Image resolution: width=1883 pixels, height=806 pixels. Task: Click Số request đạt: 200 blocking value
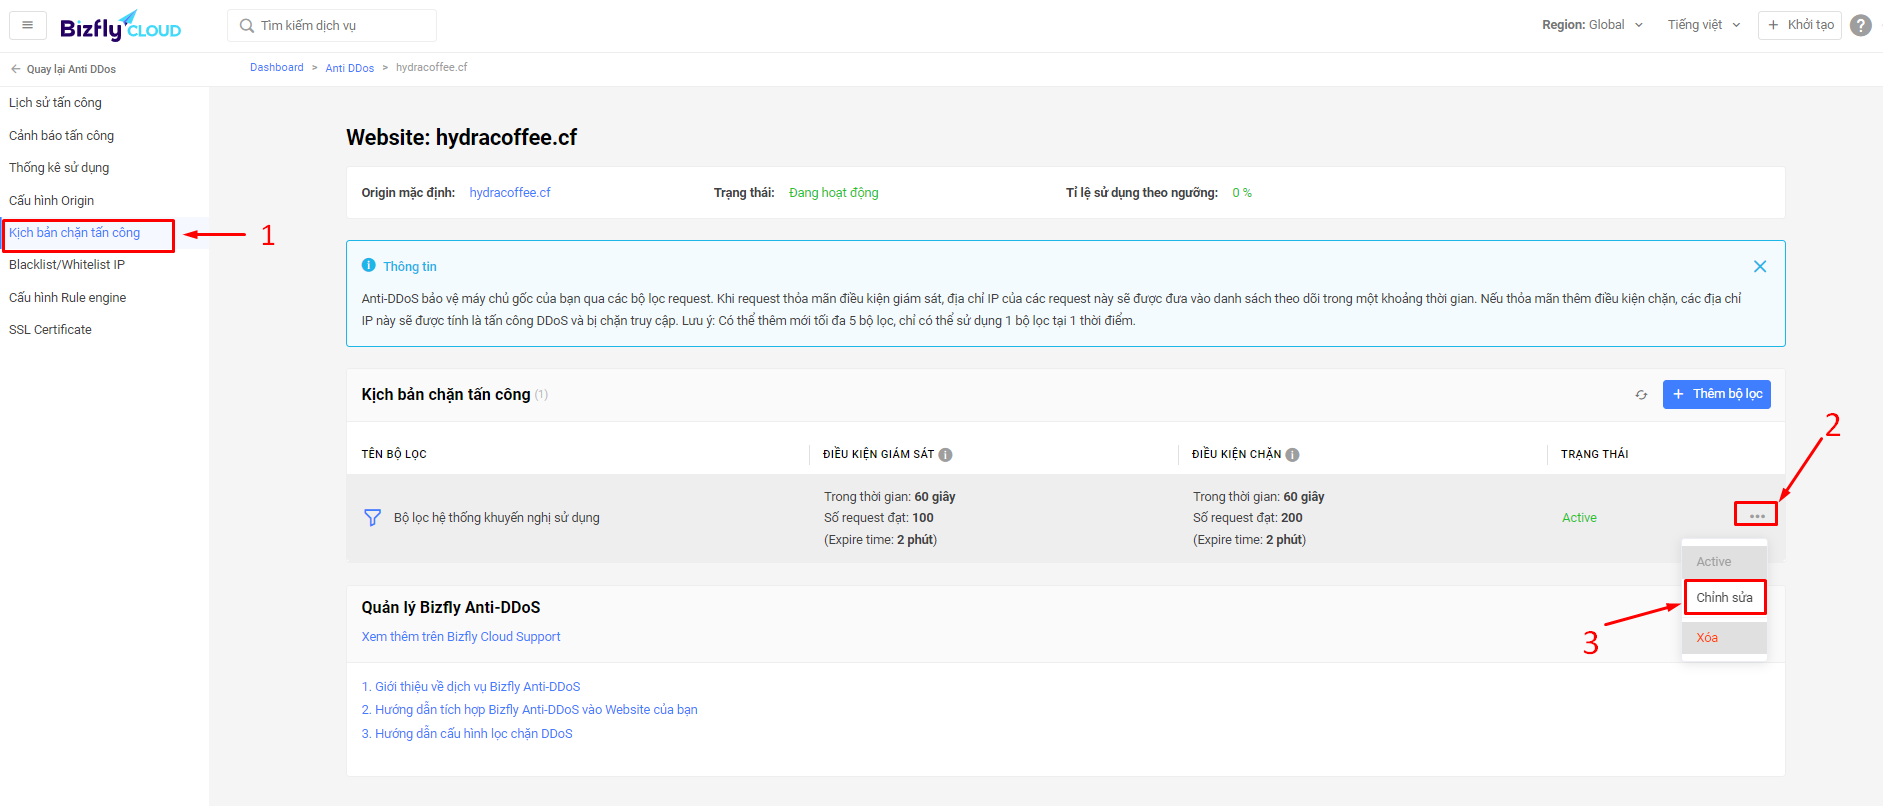coord(1248,518)
